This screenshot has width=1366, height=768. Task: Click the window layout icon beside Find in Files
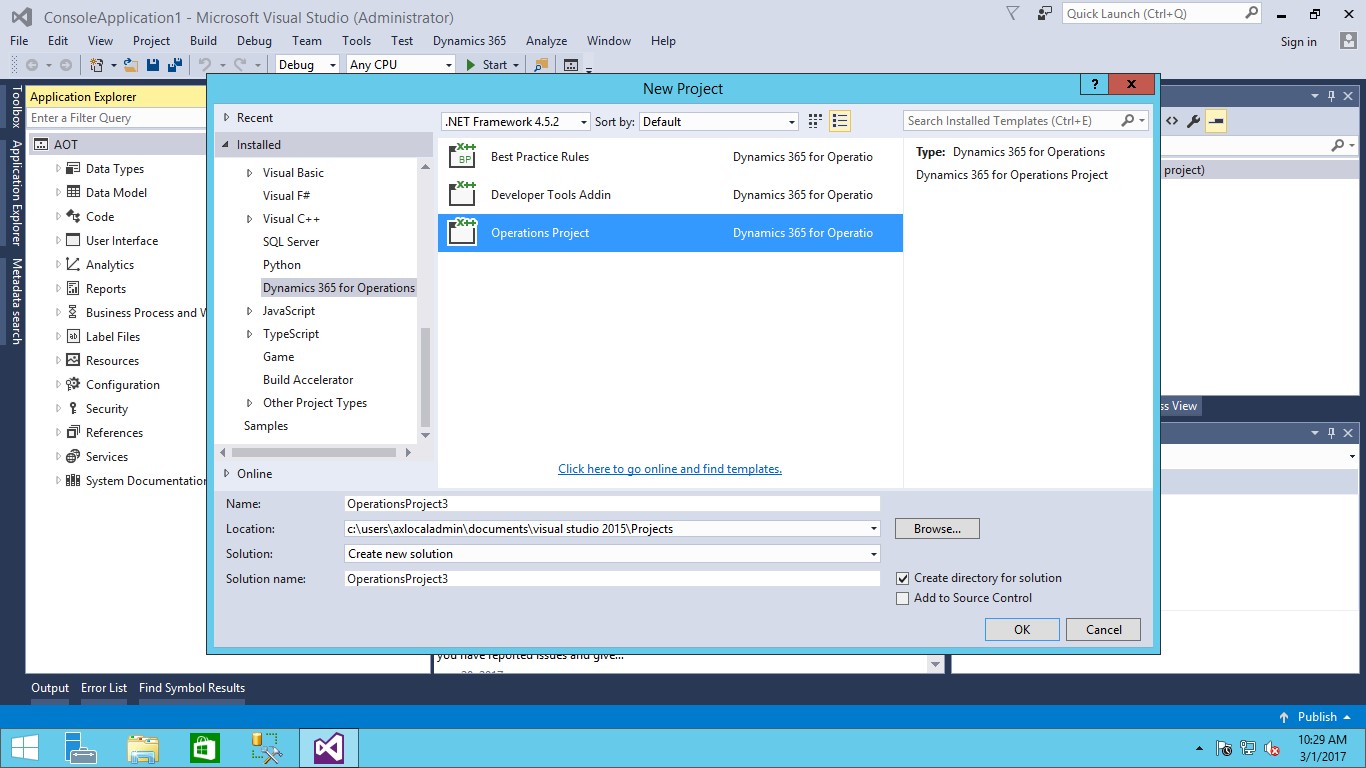(571, 65)
